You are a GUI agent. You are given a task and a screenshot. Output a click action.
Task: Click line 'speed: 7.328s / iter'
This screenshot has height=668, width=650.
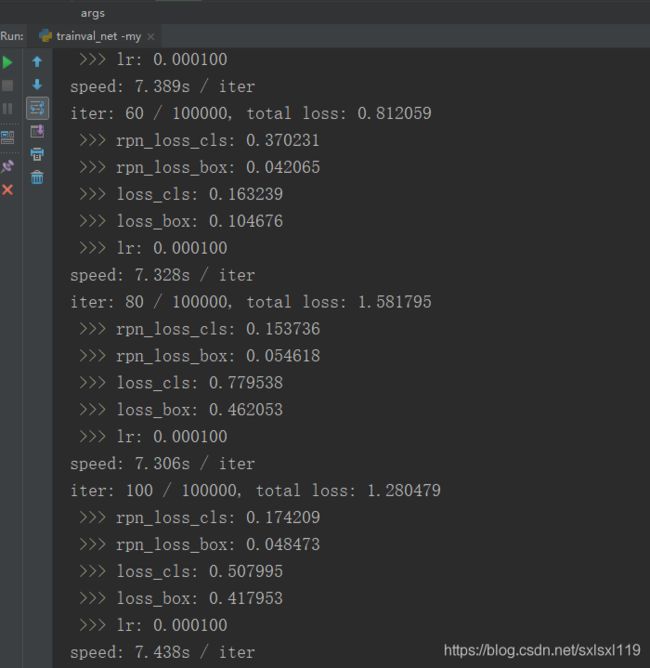click(162, 275)
